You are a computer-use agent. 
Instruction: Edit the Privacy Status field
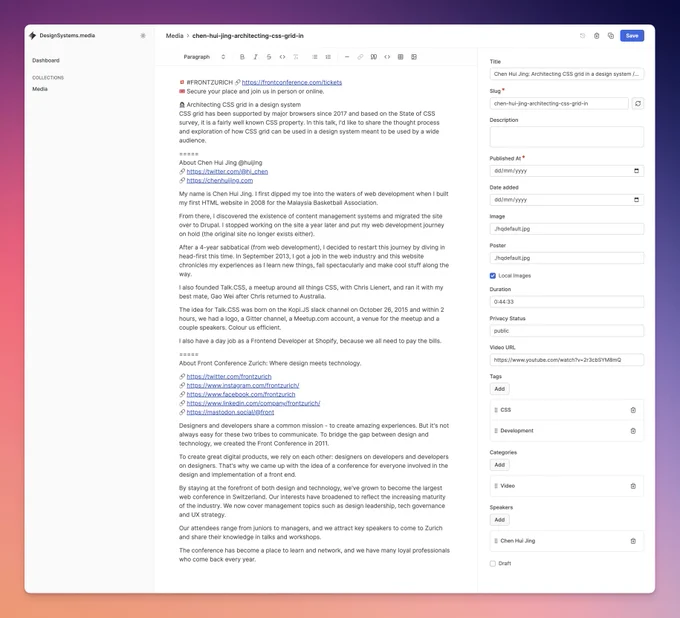coord(567,330)
